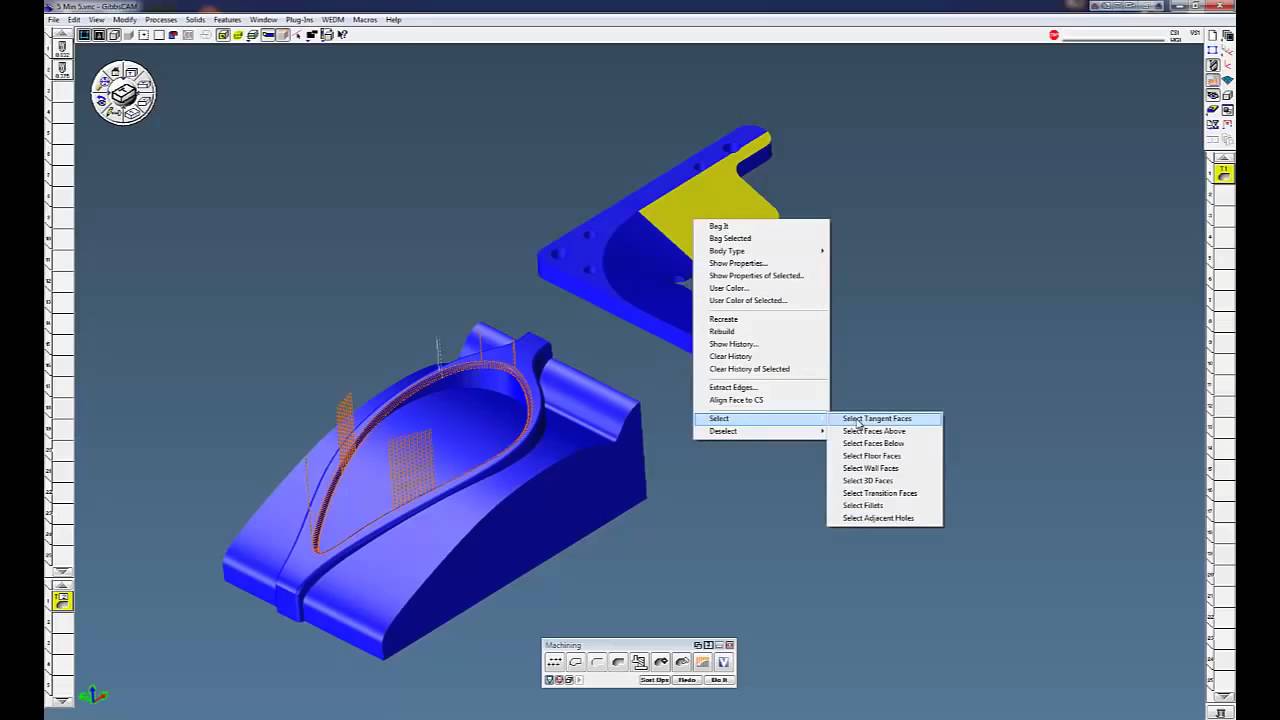Choose Select Fillets
This screenshot has width=1280, height=720.
884,505
